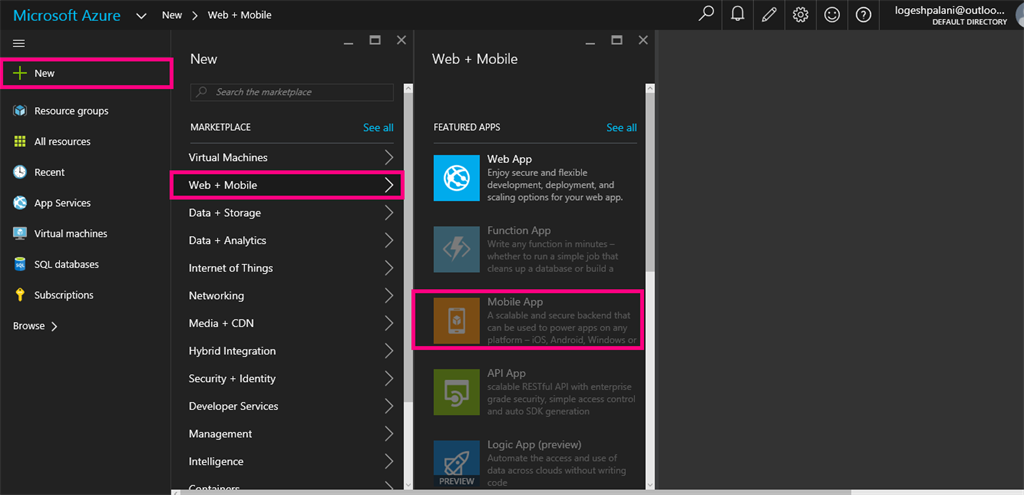Viewport: 1024px width, 495px height.
Task: Click Microsoft Azure logo text
Action: [x=67, y=16]
